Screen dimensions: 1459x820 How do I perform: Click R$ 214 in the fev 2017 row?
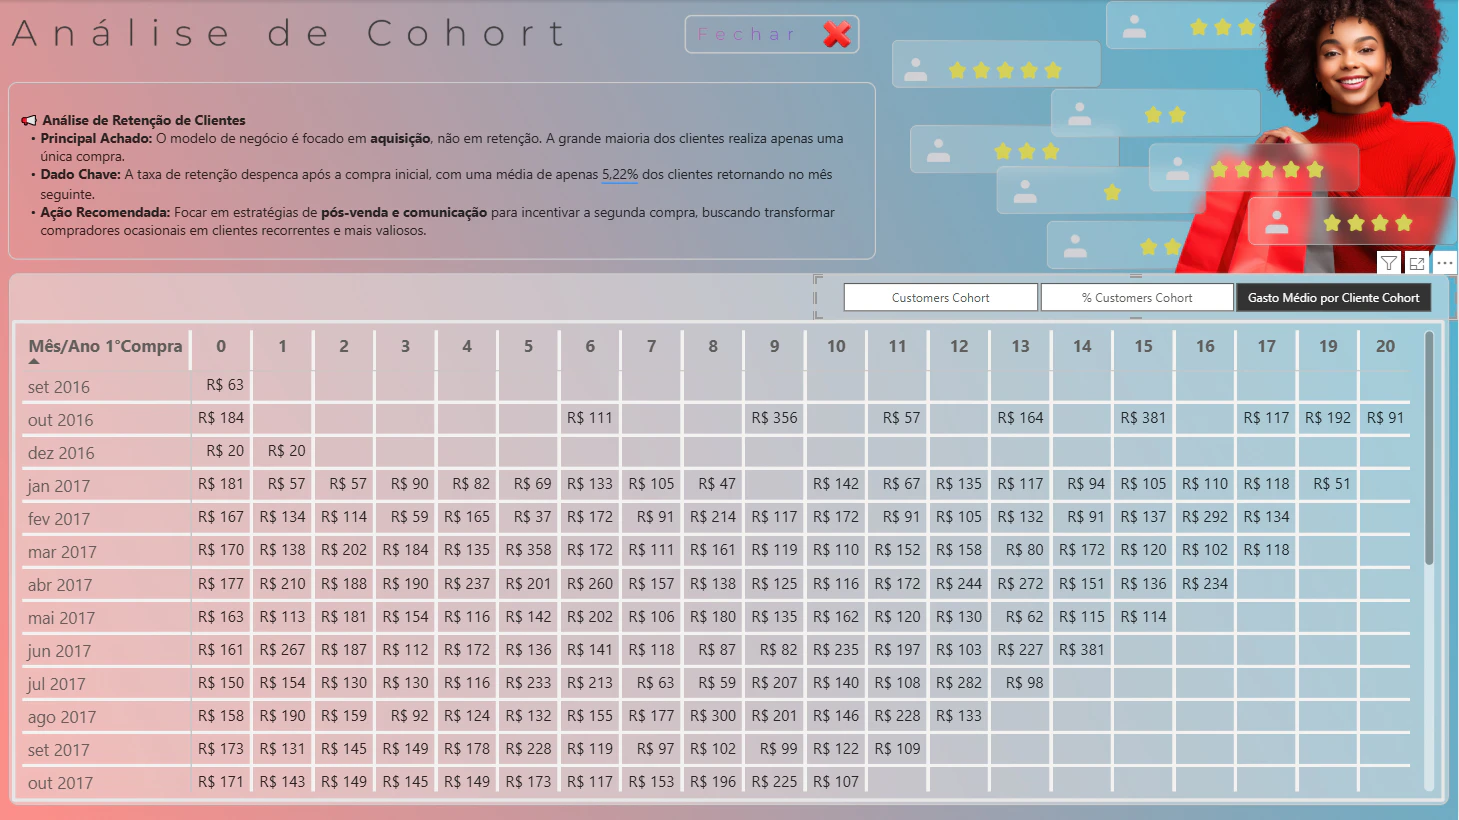pyautogui.click(x=713, y=517)
